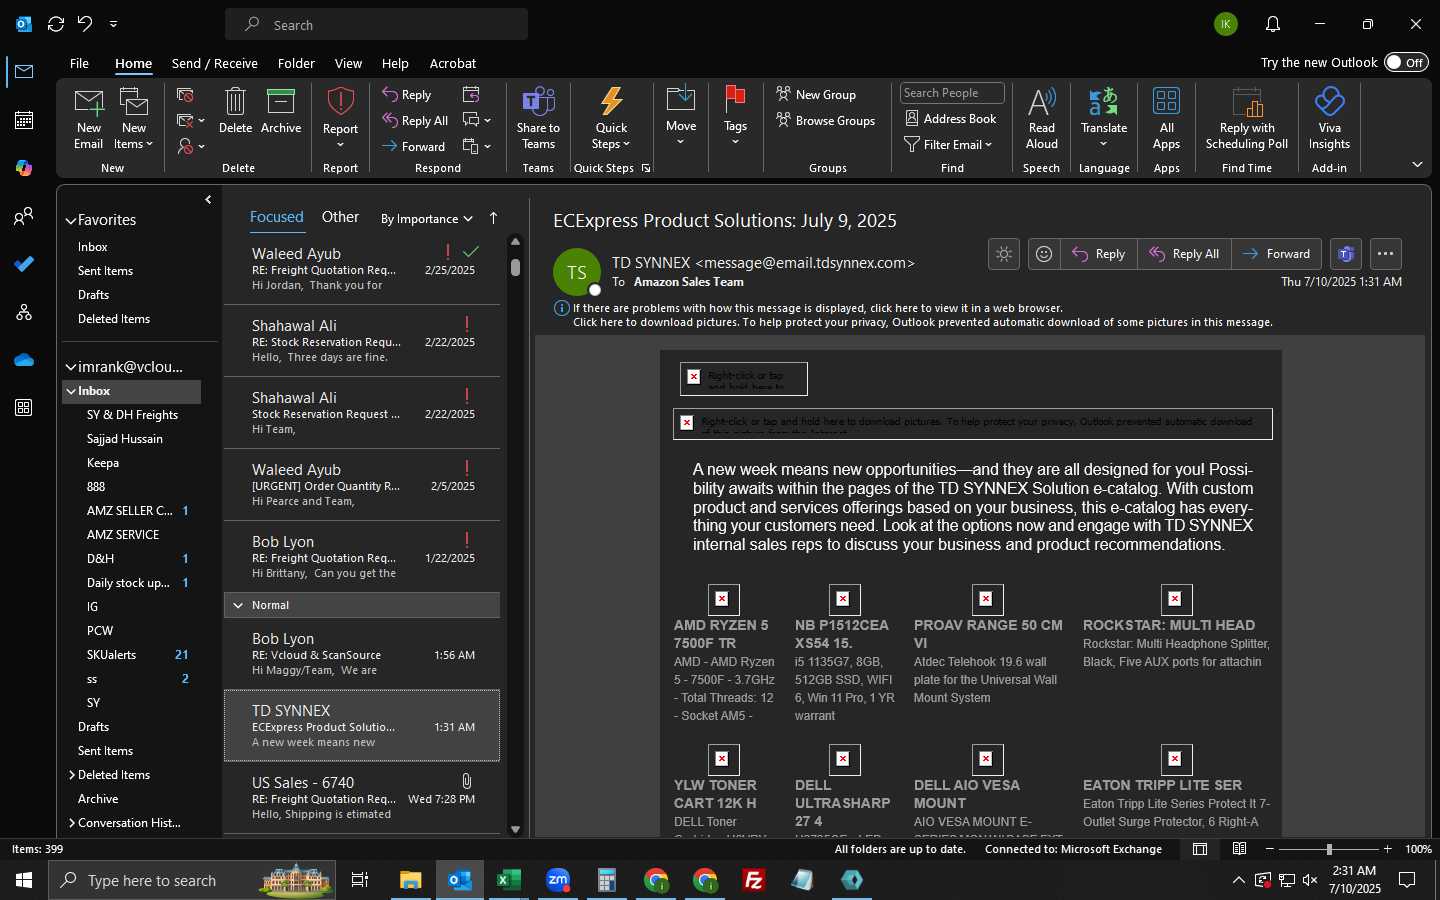This screenshot has width=1440, height=900.
Task: Open the People contacts icon in left rail
Action: click(x=24, y=216)
